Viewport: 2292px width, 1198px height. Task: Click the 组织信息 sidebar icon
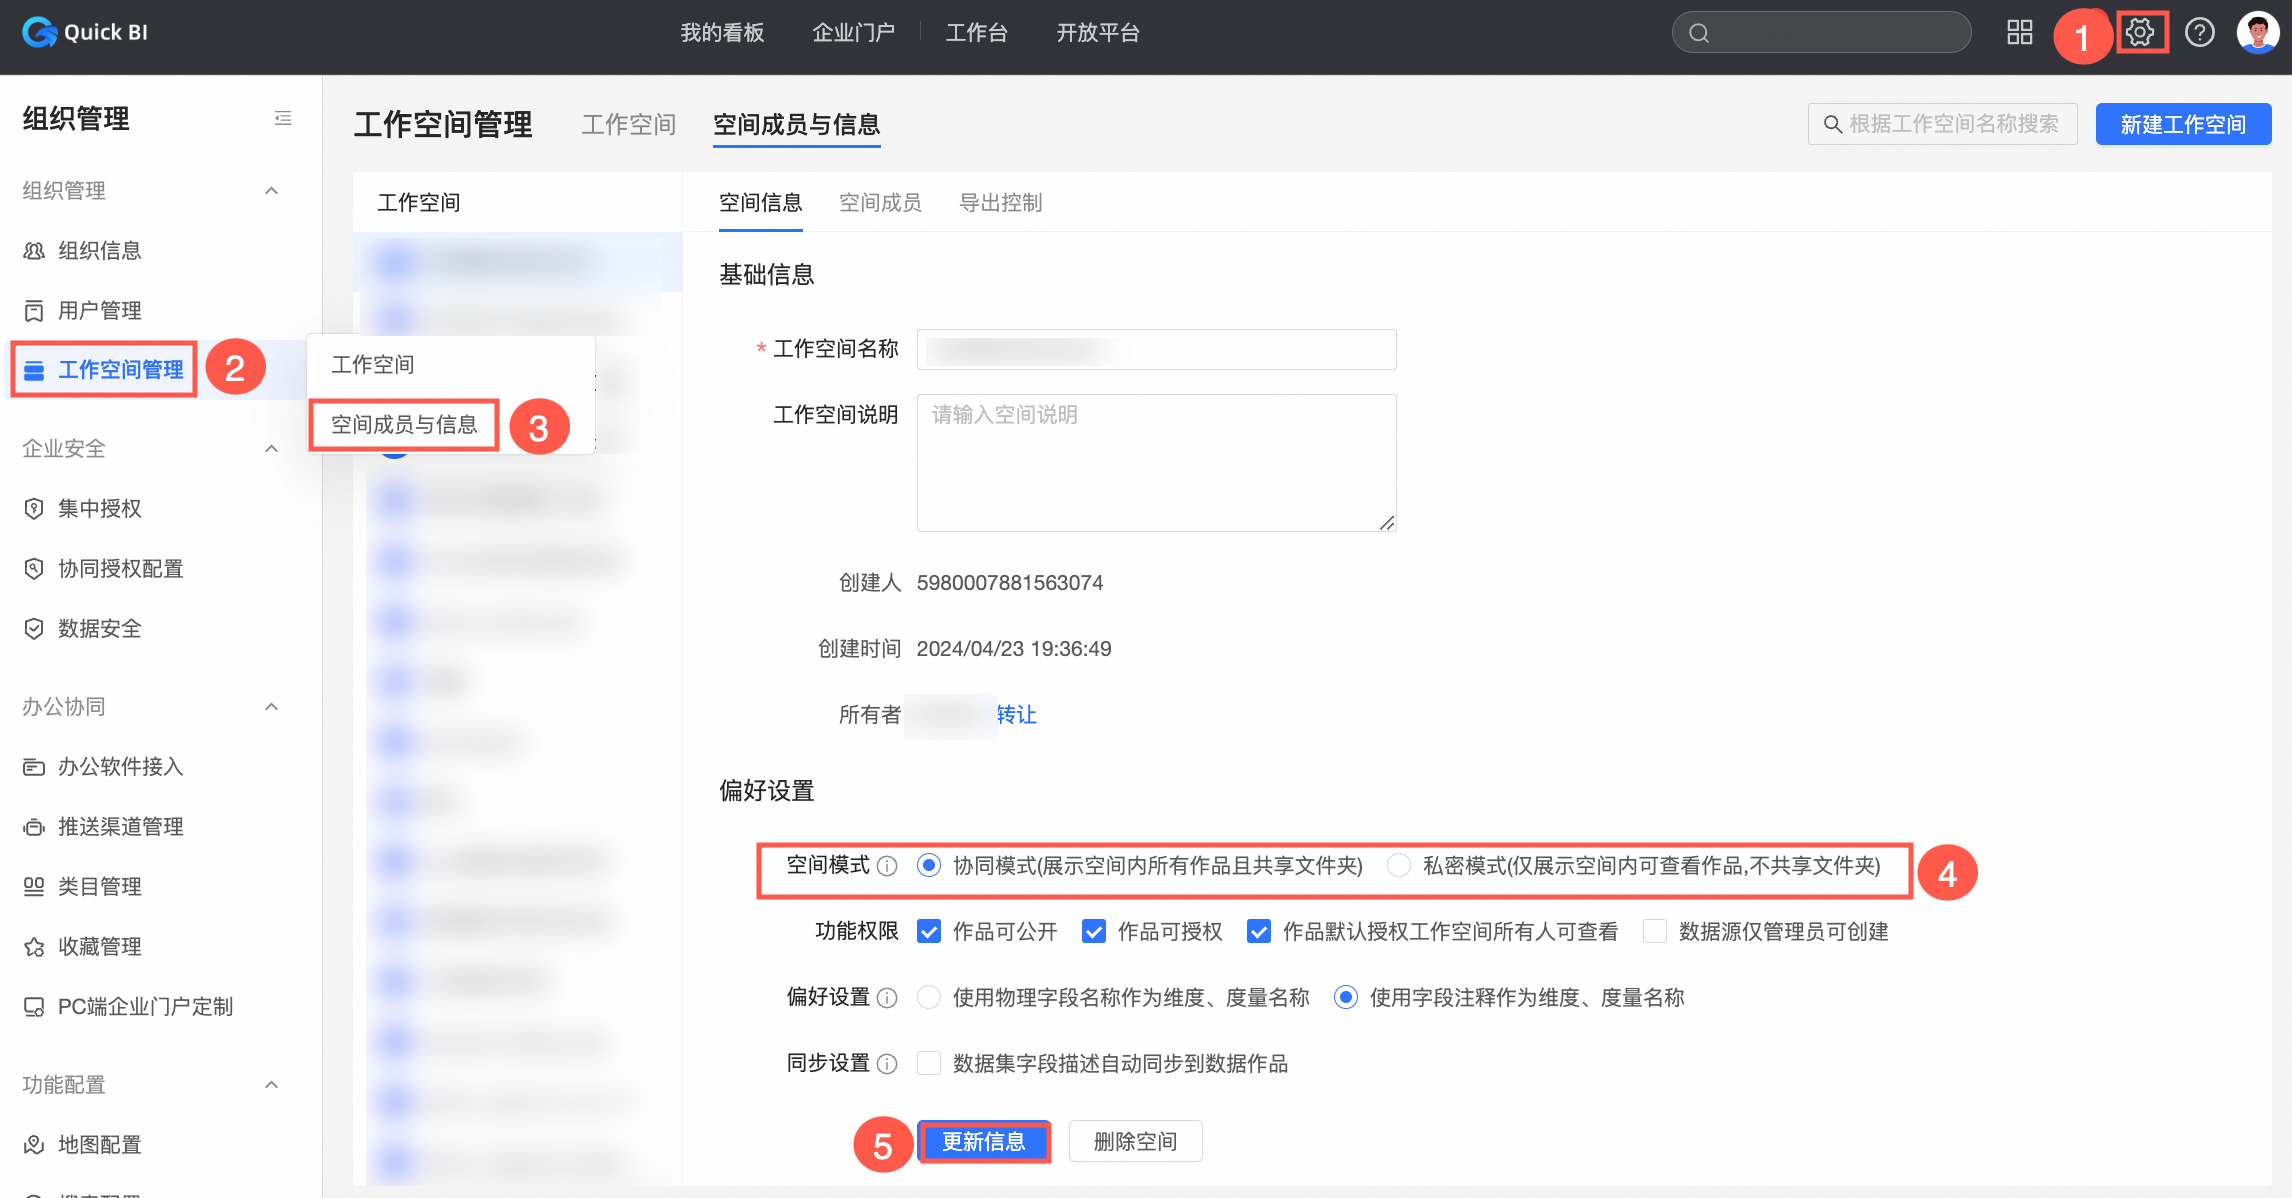point(34,251)
